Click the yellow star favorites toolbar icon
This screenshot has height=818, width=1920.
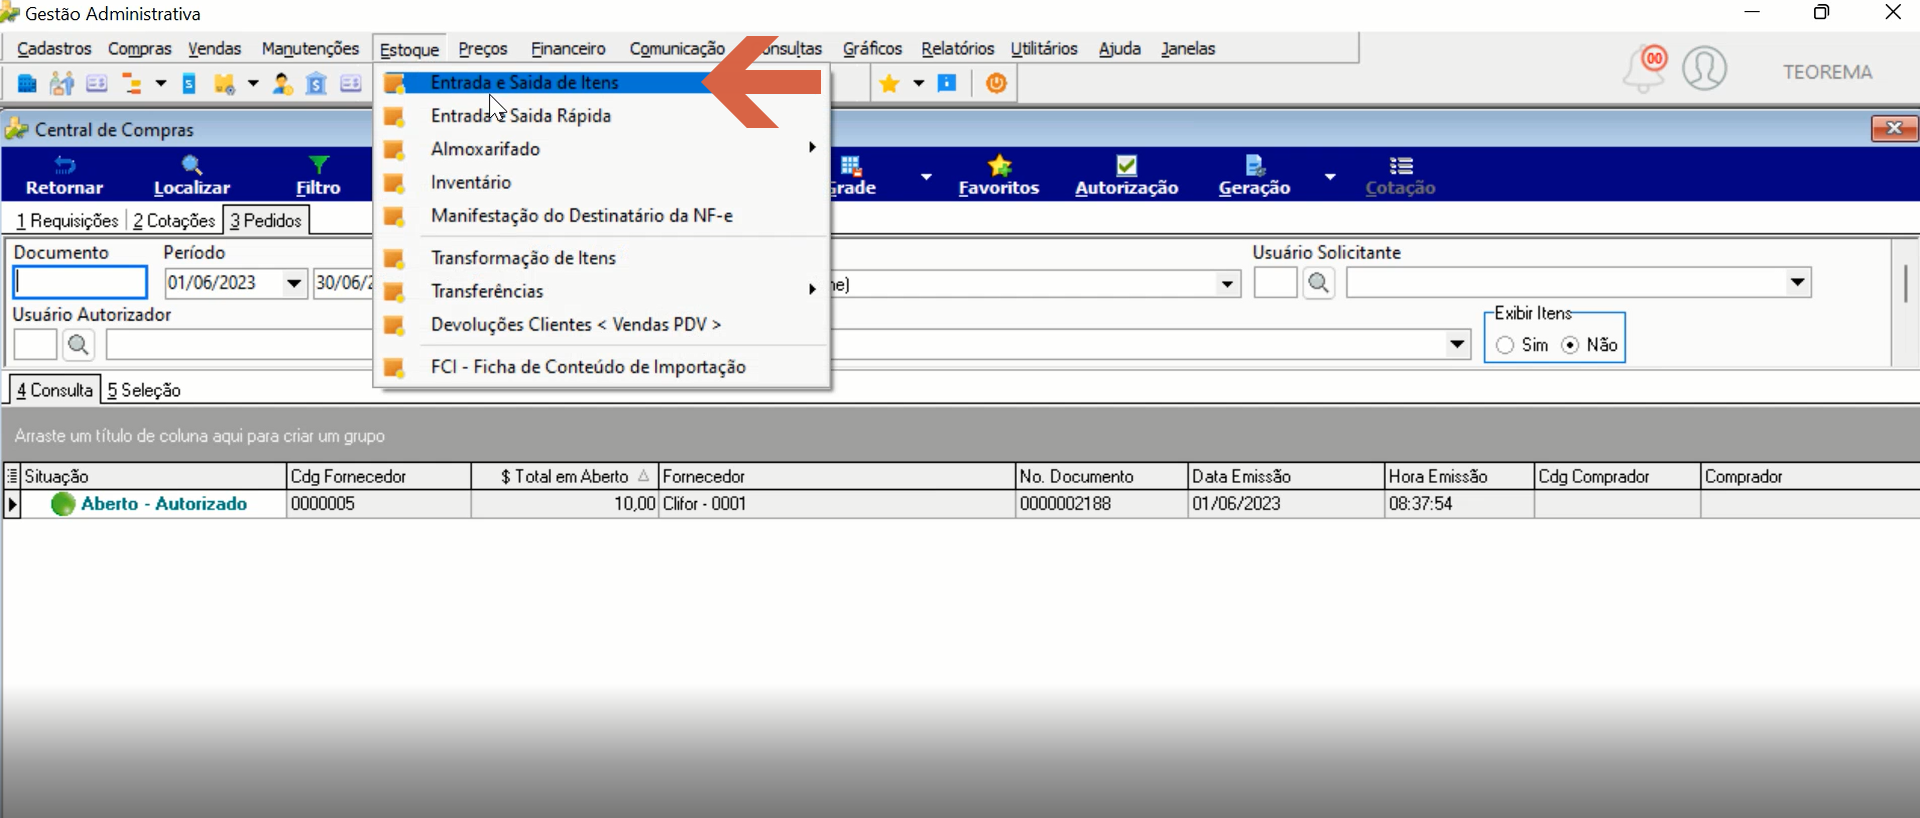tap(889, 84)
